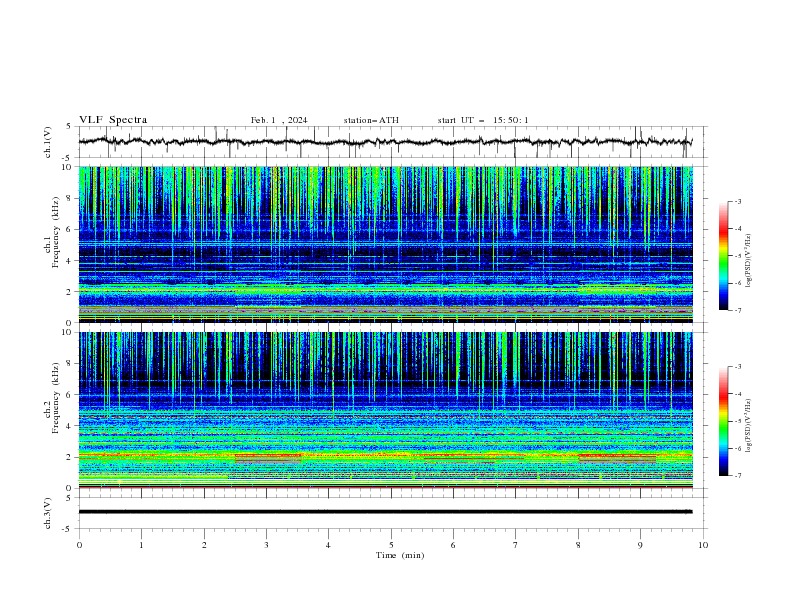Image resolution: width=792 pixels, height=612 pixels.
Task: Click the ch.1 spectrogram panel
Action: tap(386, 244)
